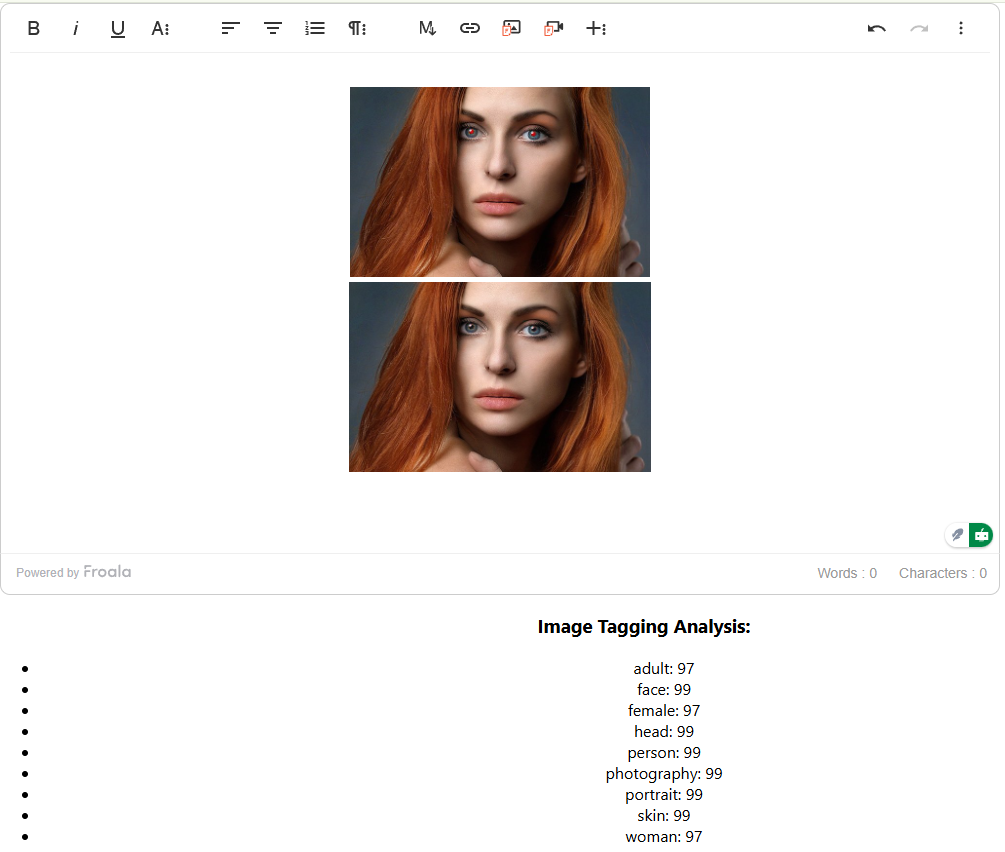The width and height of the screenshot is (1005, 852).
Task: Apply the ordered list format
Action: [x=315, y=28]
